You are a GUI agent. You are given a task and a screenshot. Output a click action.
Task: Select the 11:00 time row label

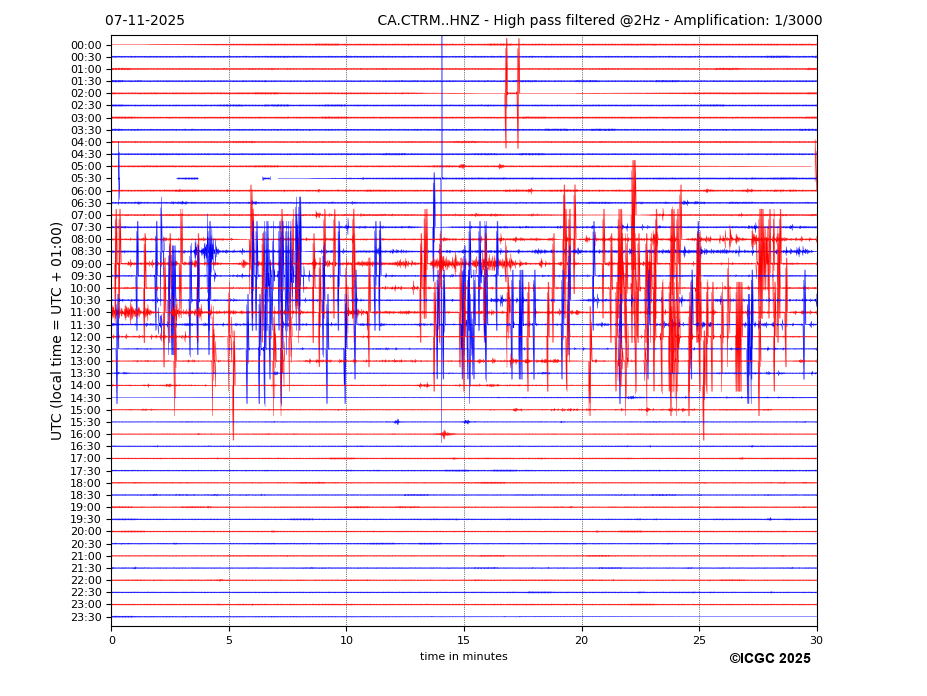coord(85,313)
